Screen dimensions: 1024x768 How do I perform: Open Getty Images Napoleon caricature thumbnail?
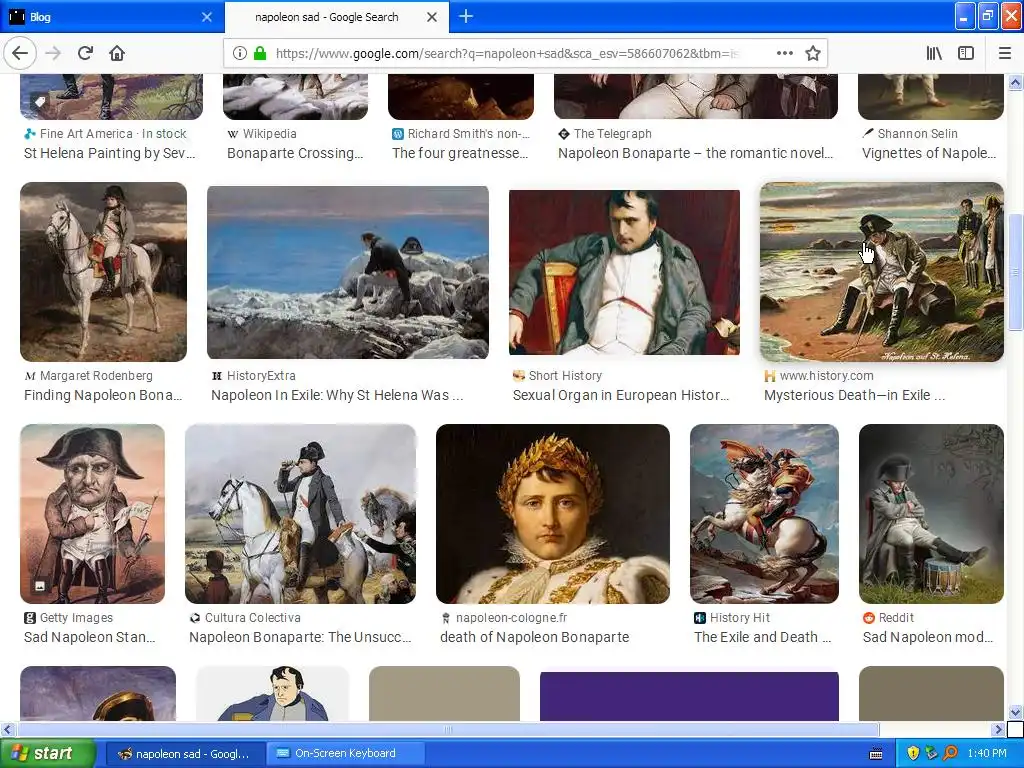(x=92, y=514)
